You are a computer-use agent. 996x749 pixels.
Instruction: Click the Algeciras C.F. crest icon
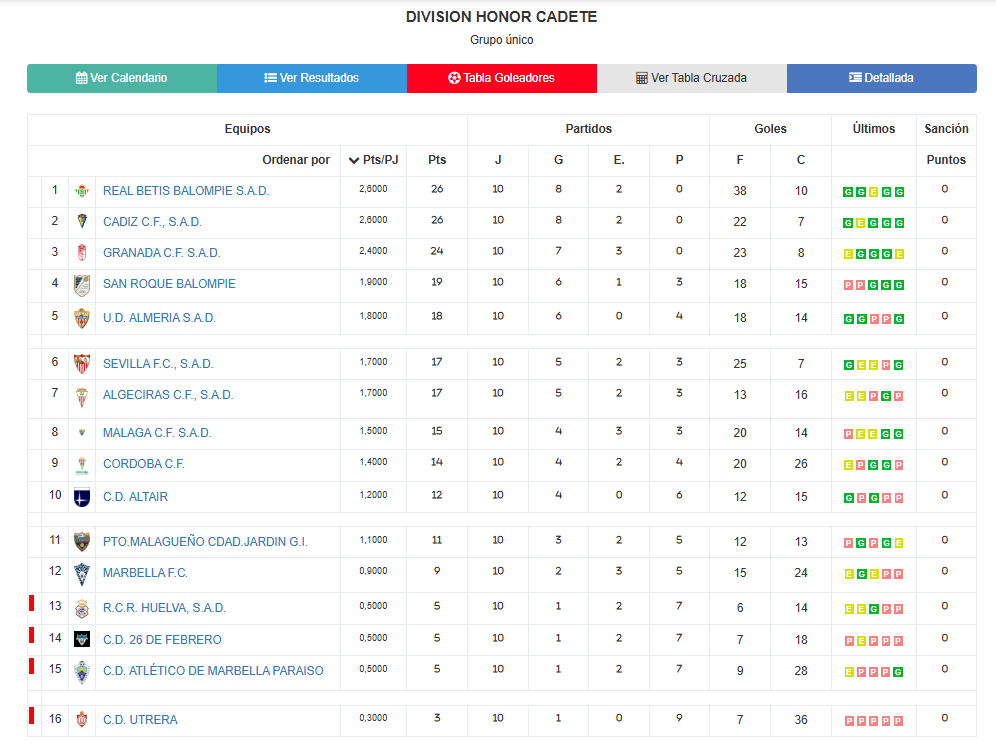tap(82, 397)
